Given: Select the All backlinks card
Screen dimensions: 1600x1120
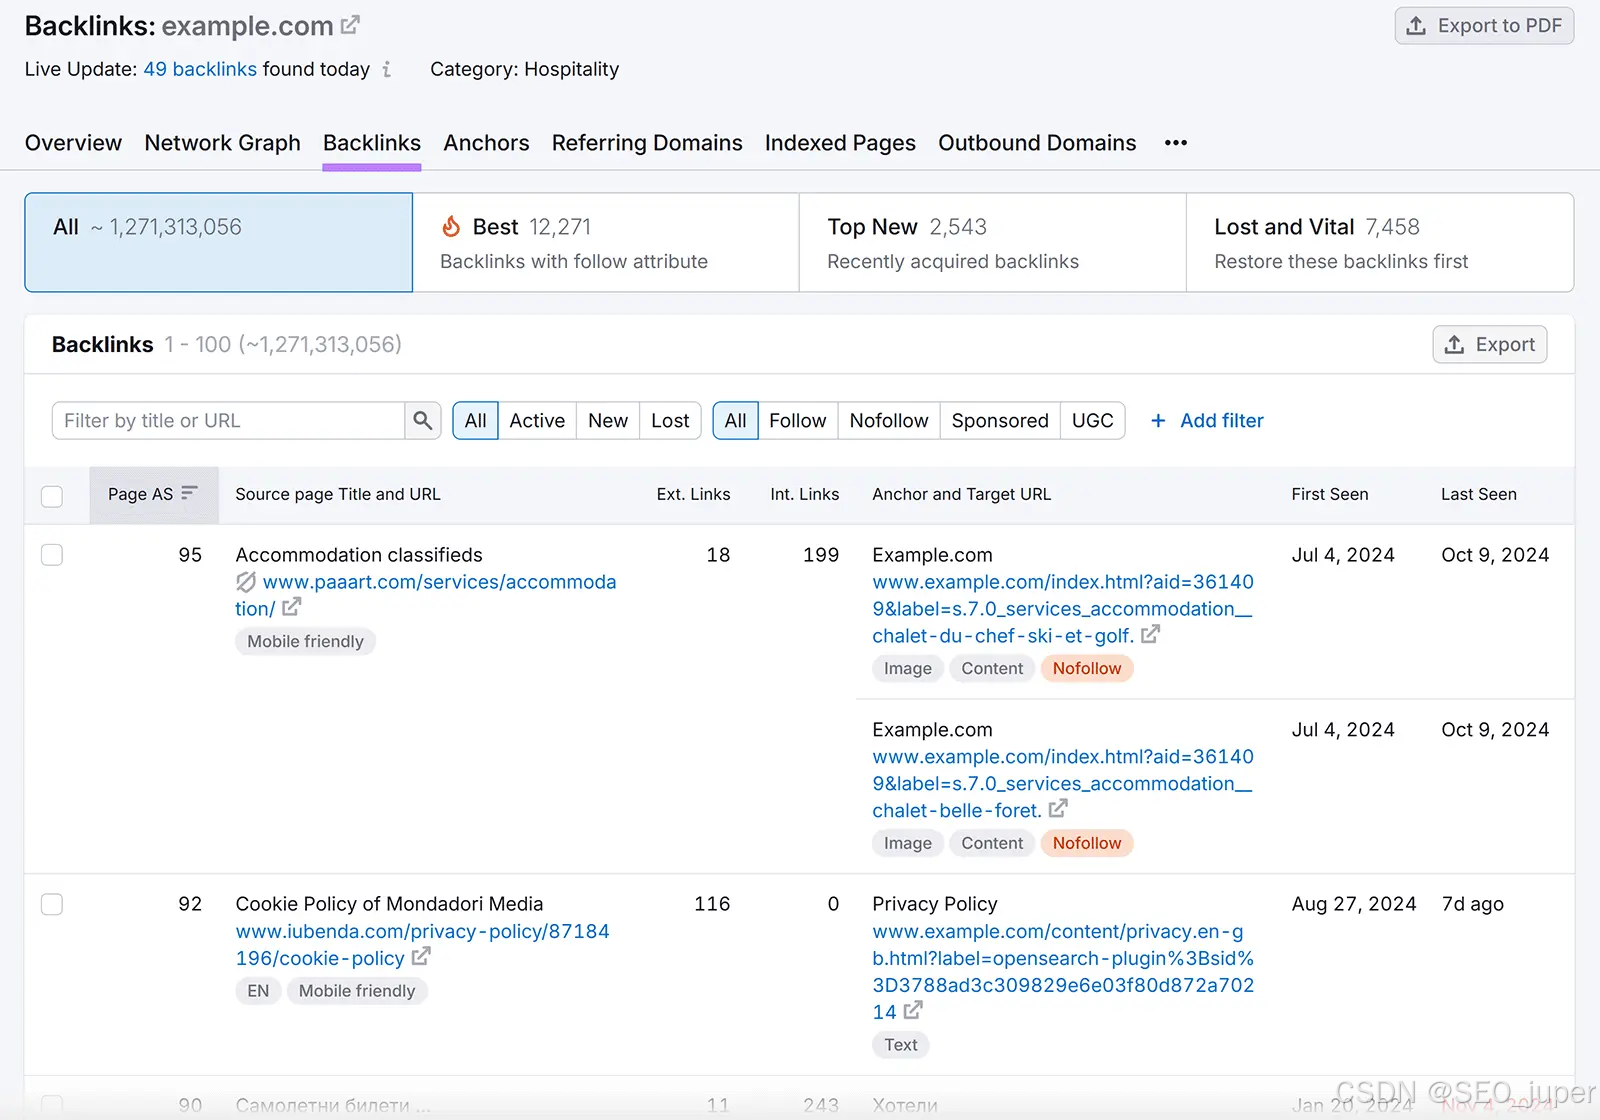Looking at the screenshot, I should pyautogui.click(x=219, y=243).
